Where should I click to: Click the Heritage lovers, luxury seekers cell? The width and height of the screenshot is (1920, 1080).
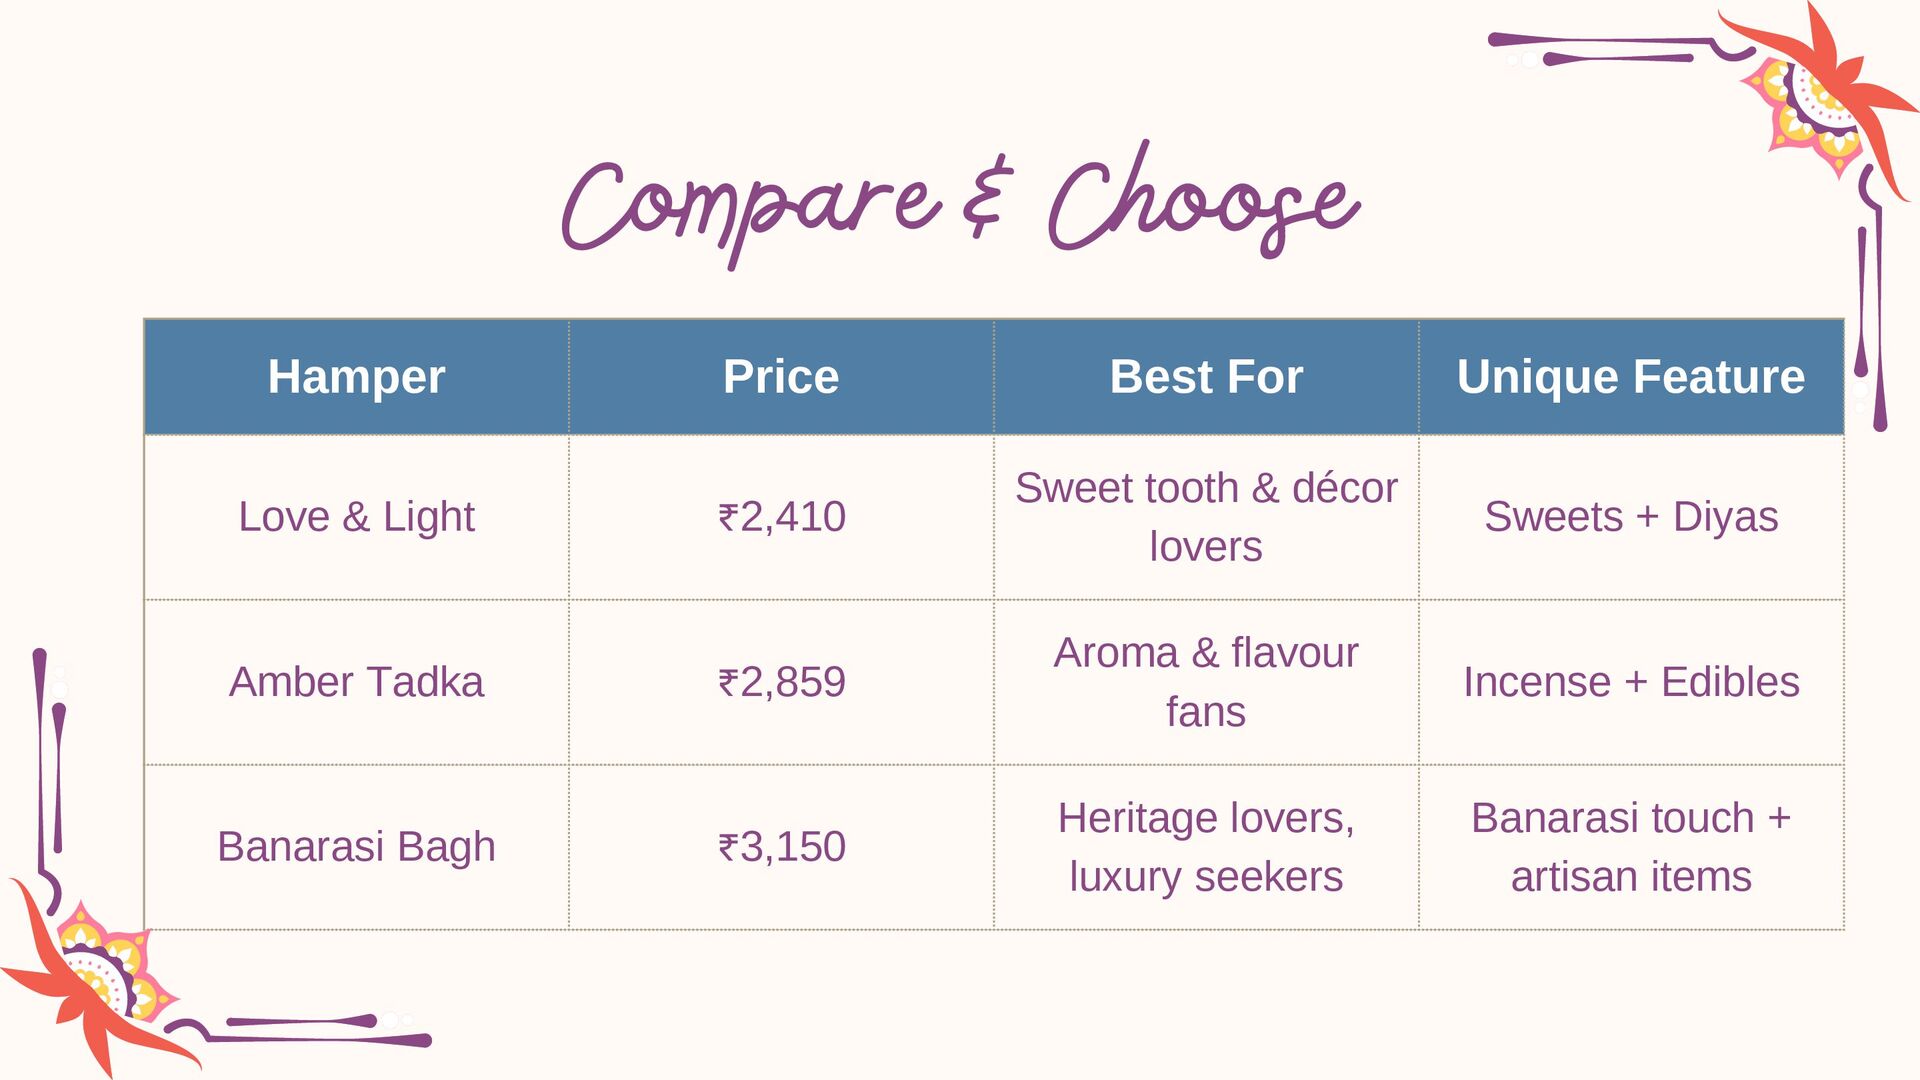(1206, 847)
